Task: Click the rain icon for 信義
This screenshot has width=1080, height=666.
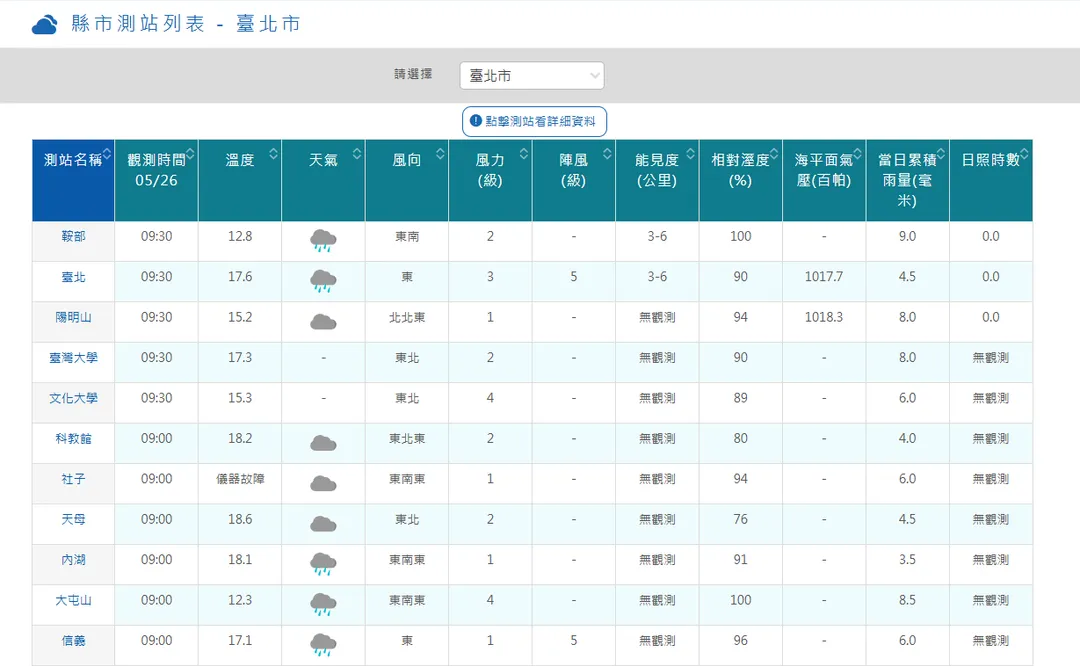Action: [x=323, y=645]
